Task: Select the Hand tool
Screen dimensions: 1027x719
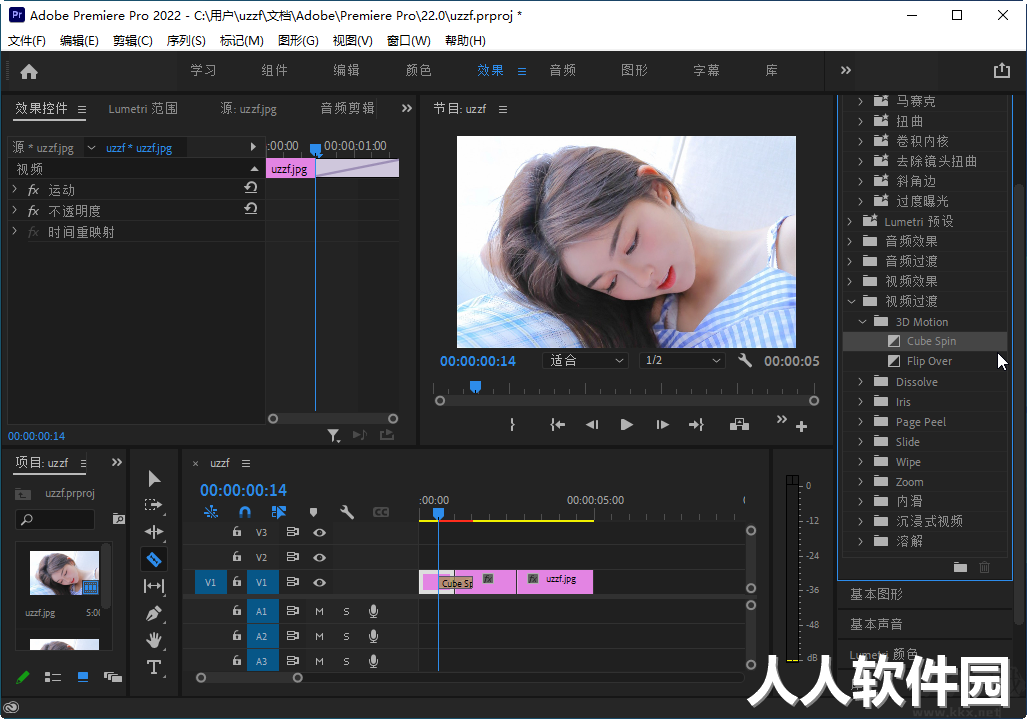Action: click(154, 640)
